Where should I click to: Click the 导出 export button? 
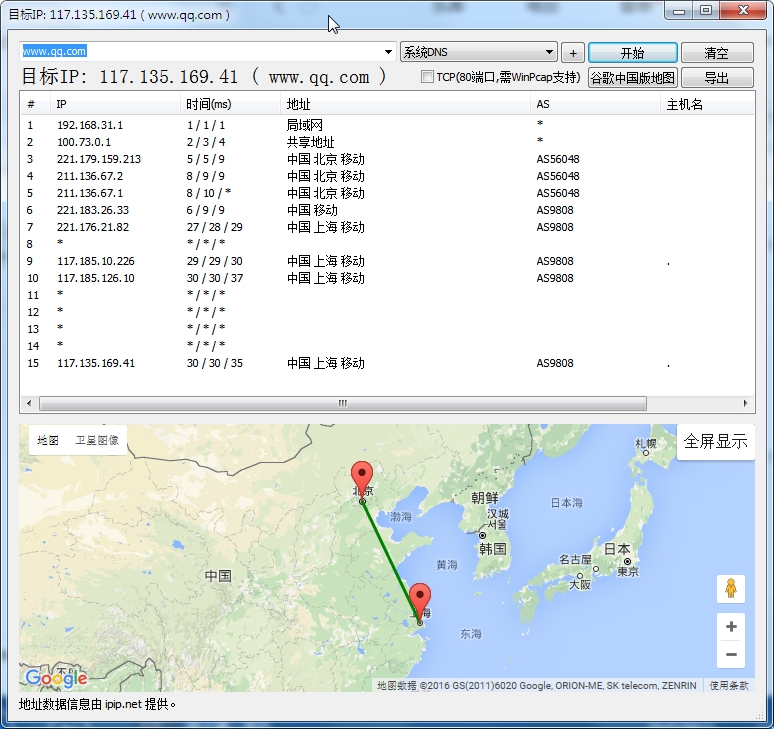coord(717,77)
